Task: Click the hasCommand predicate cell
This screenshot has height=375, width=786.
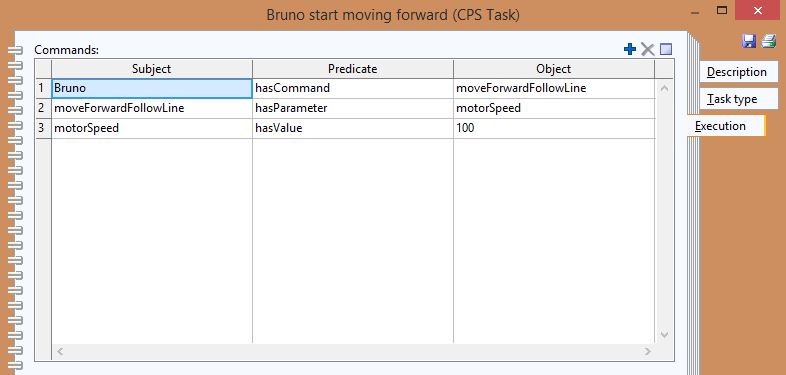Action: pos(353,88)
